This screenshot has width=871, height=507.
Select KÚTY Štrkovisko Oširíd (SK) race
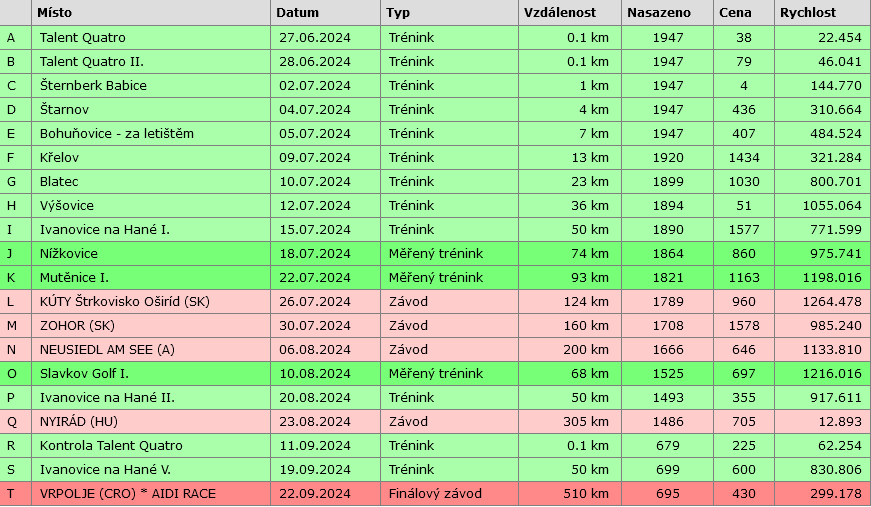(x=125, y=301)
